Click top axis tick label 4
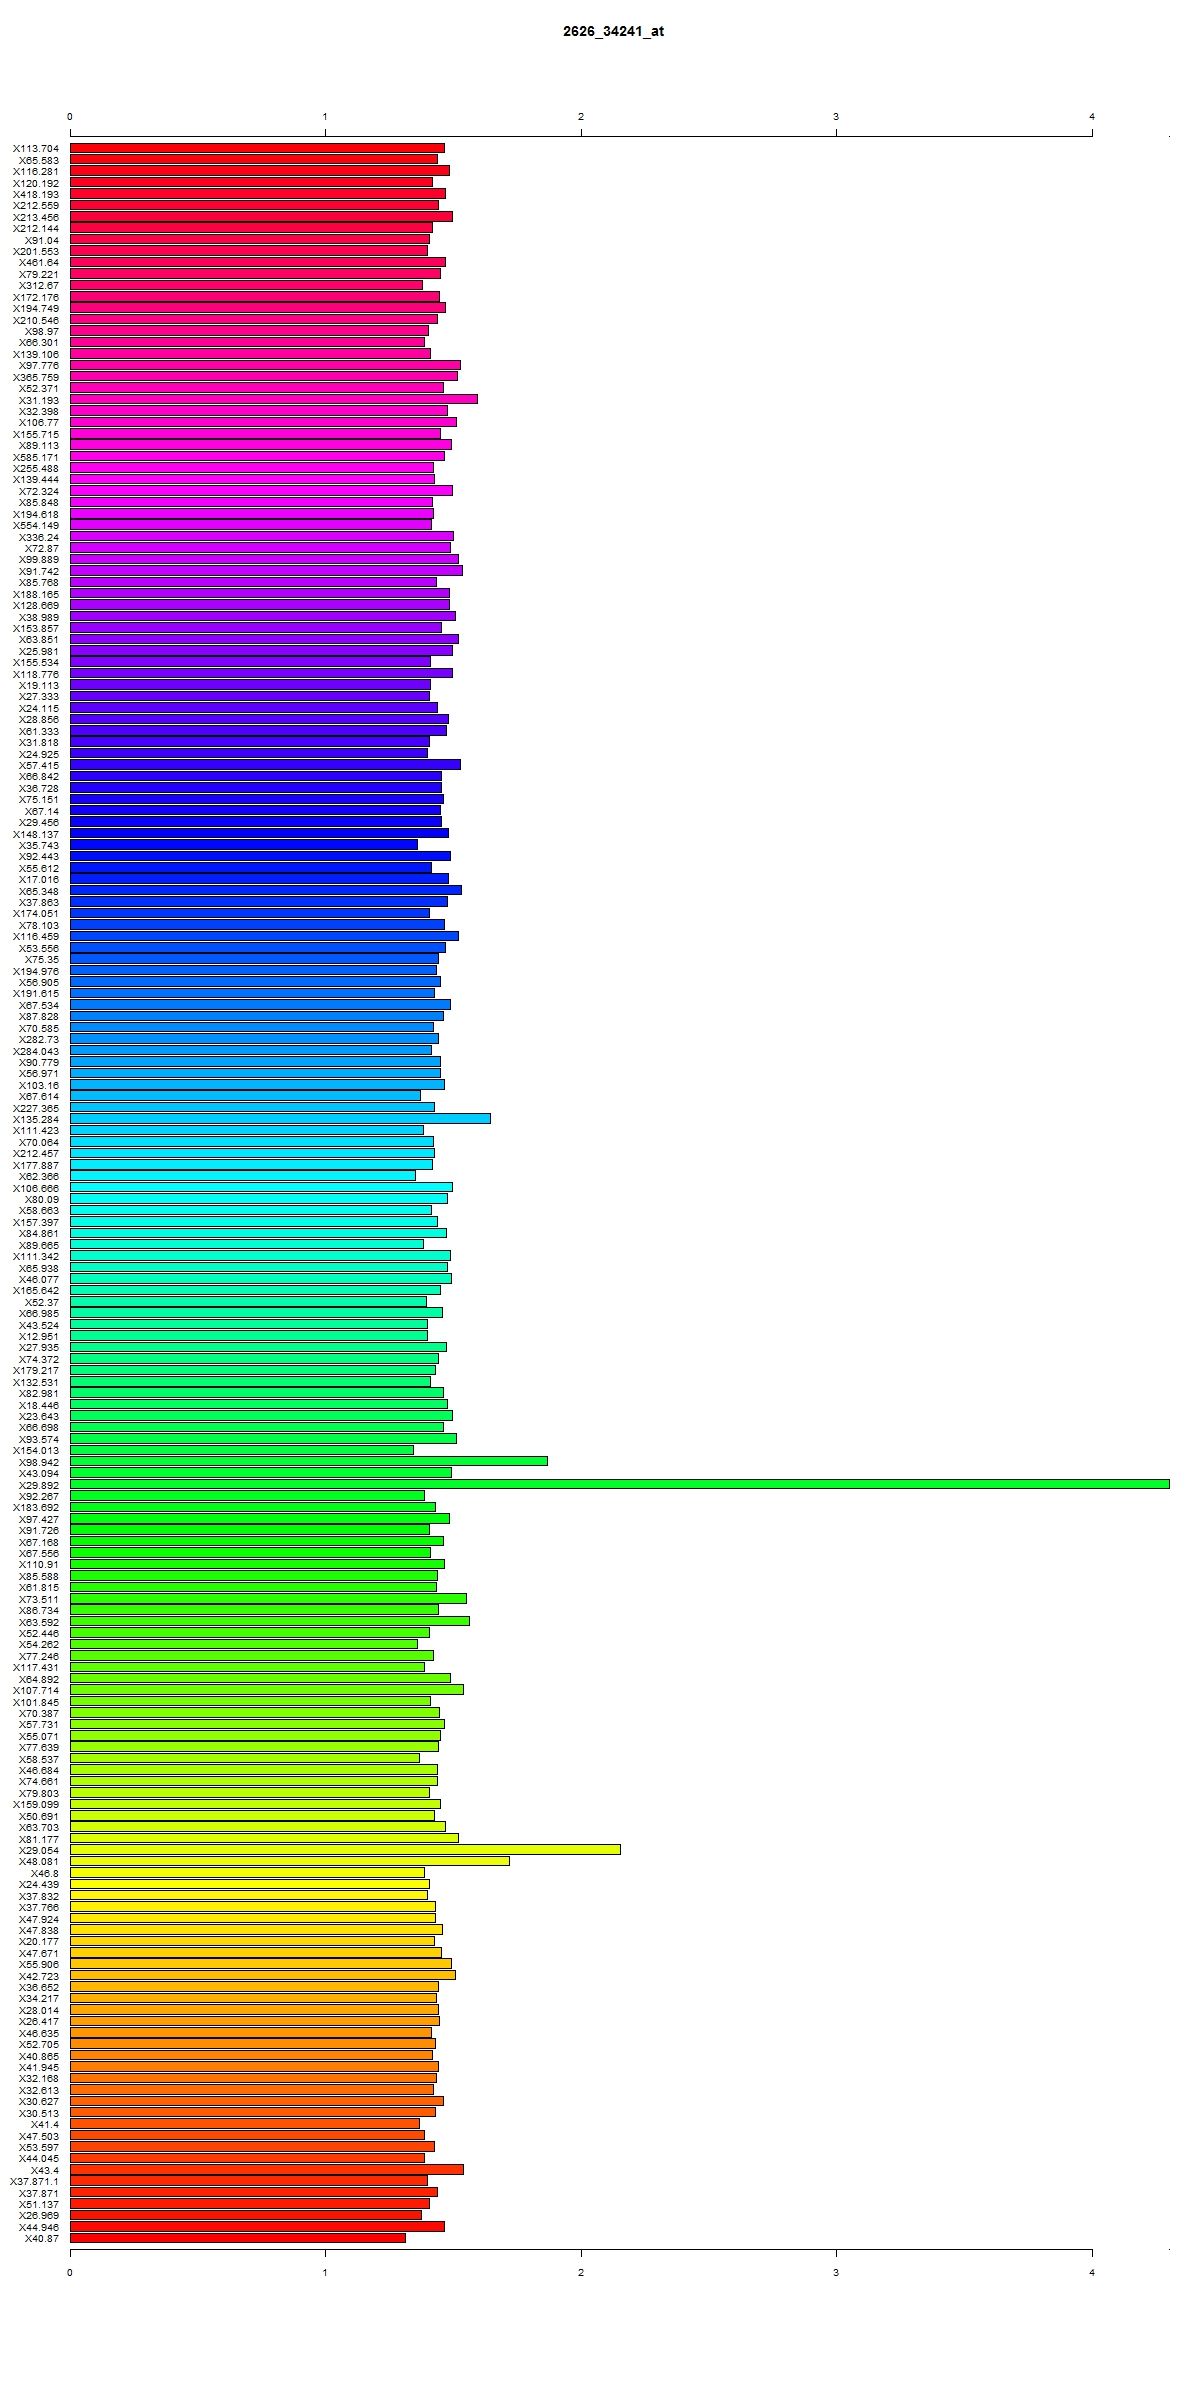The height and width of the screenshot is (2400, 1200). click(1092, 117)
